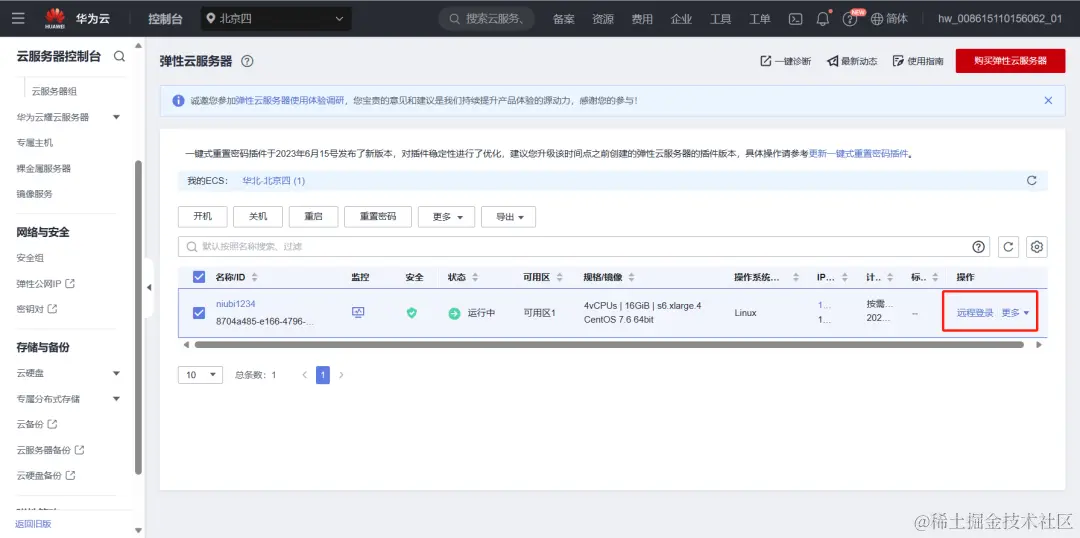
Task: Expand 专属分布式存储 sidebar section
Action: (116, 399)
